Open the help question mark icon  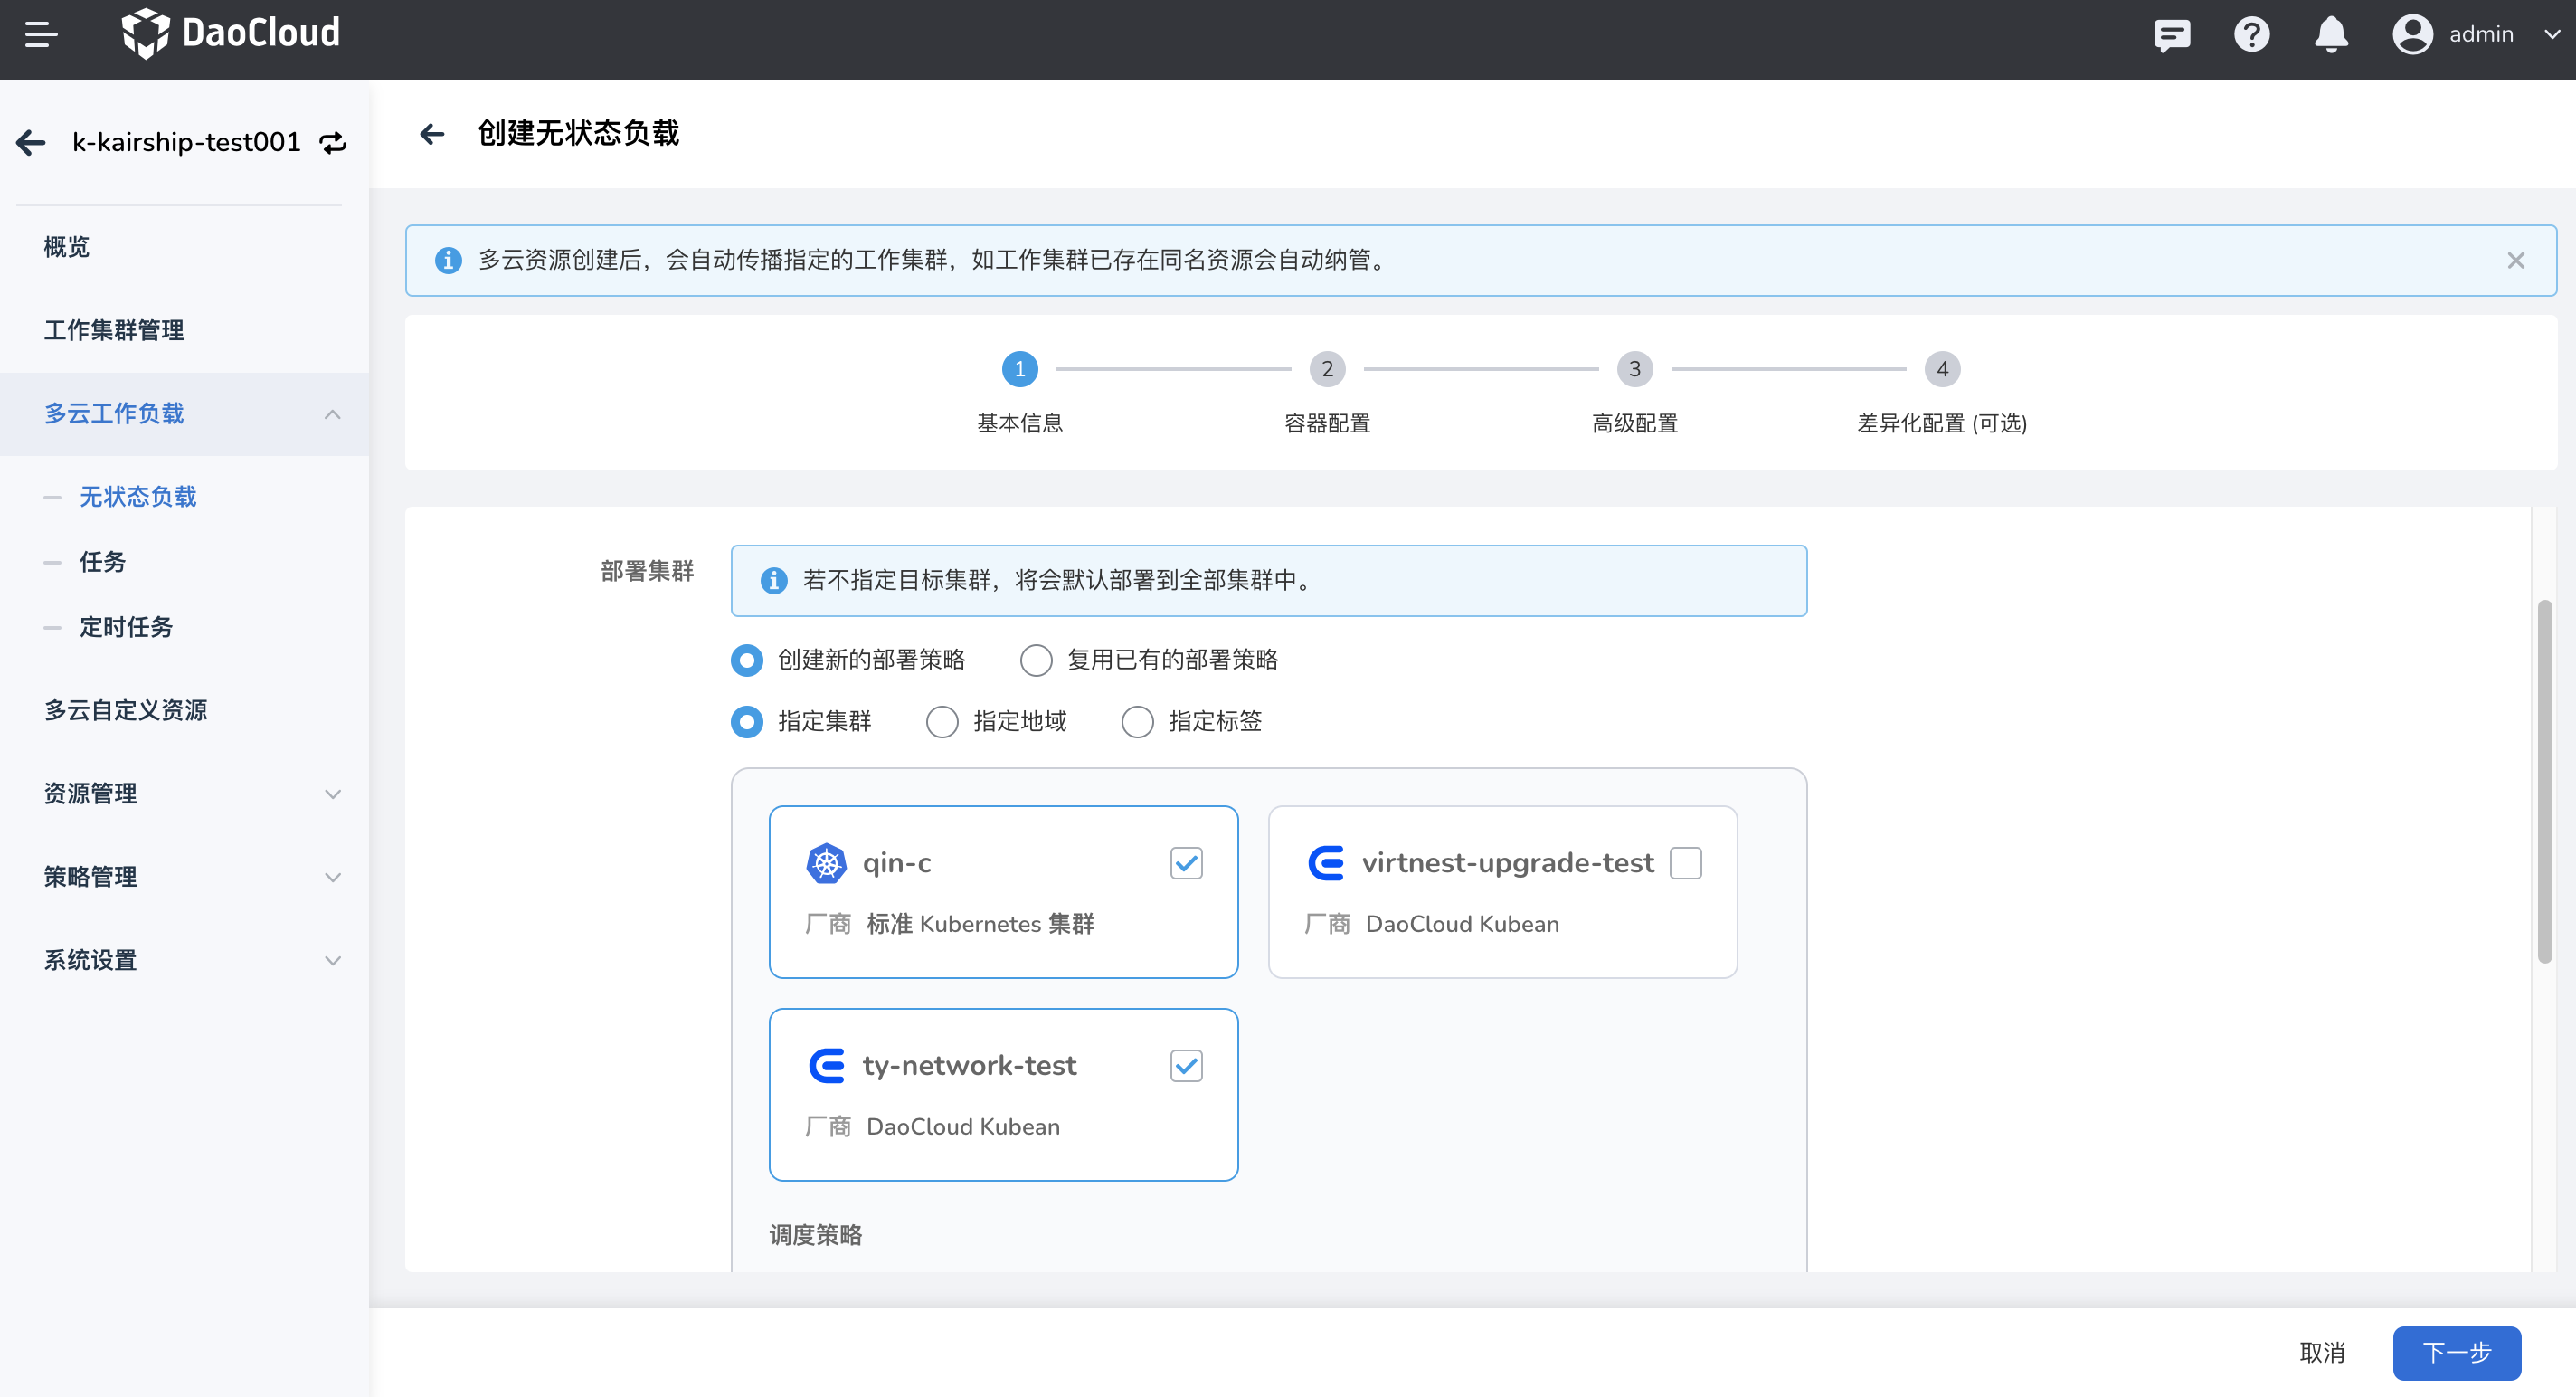point(2251,35)
